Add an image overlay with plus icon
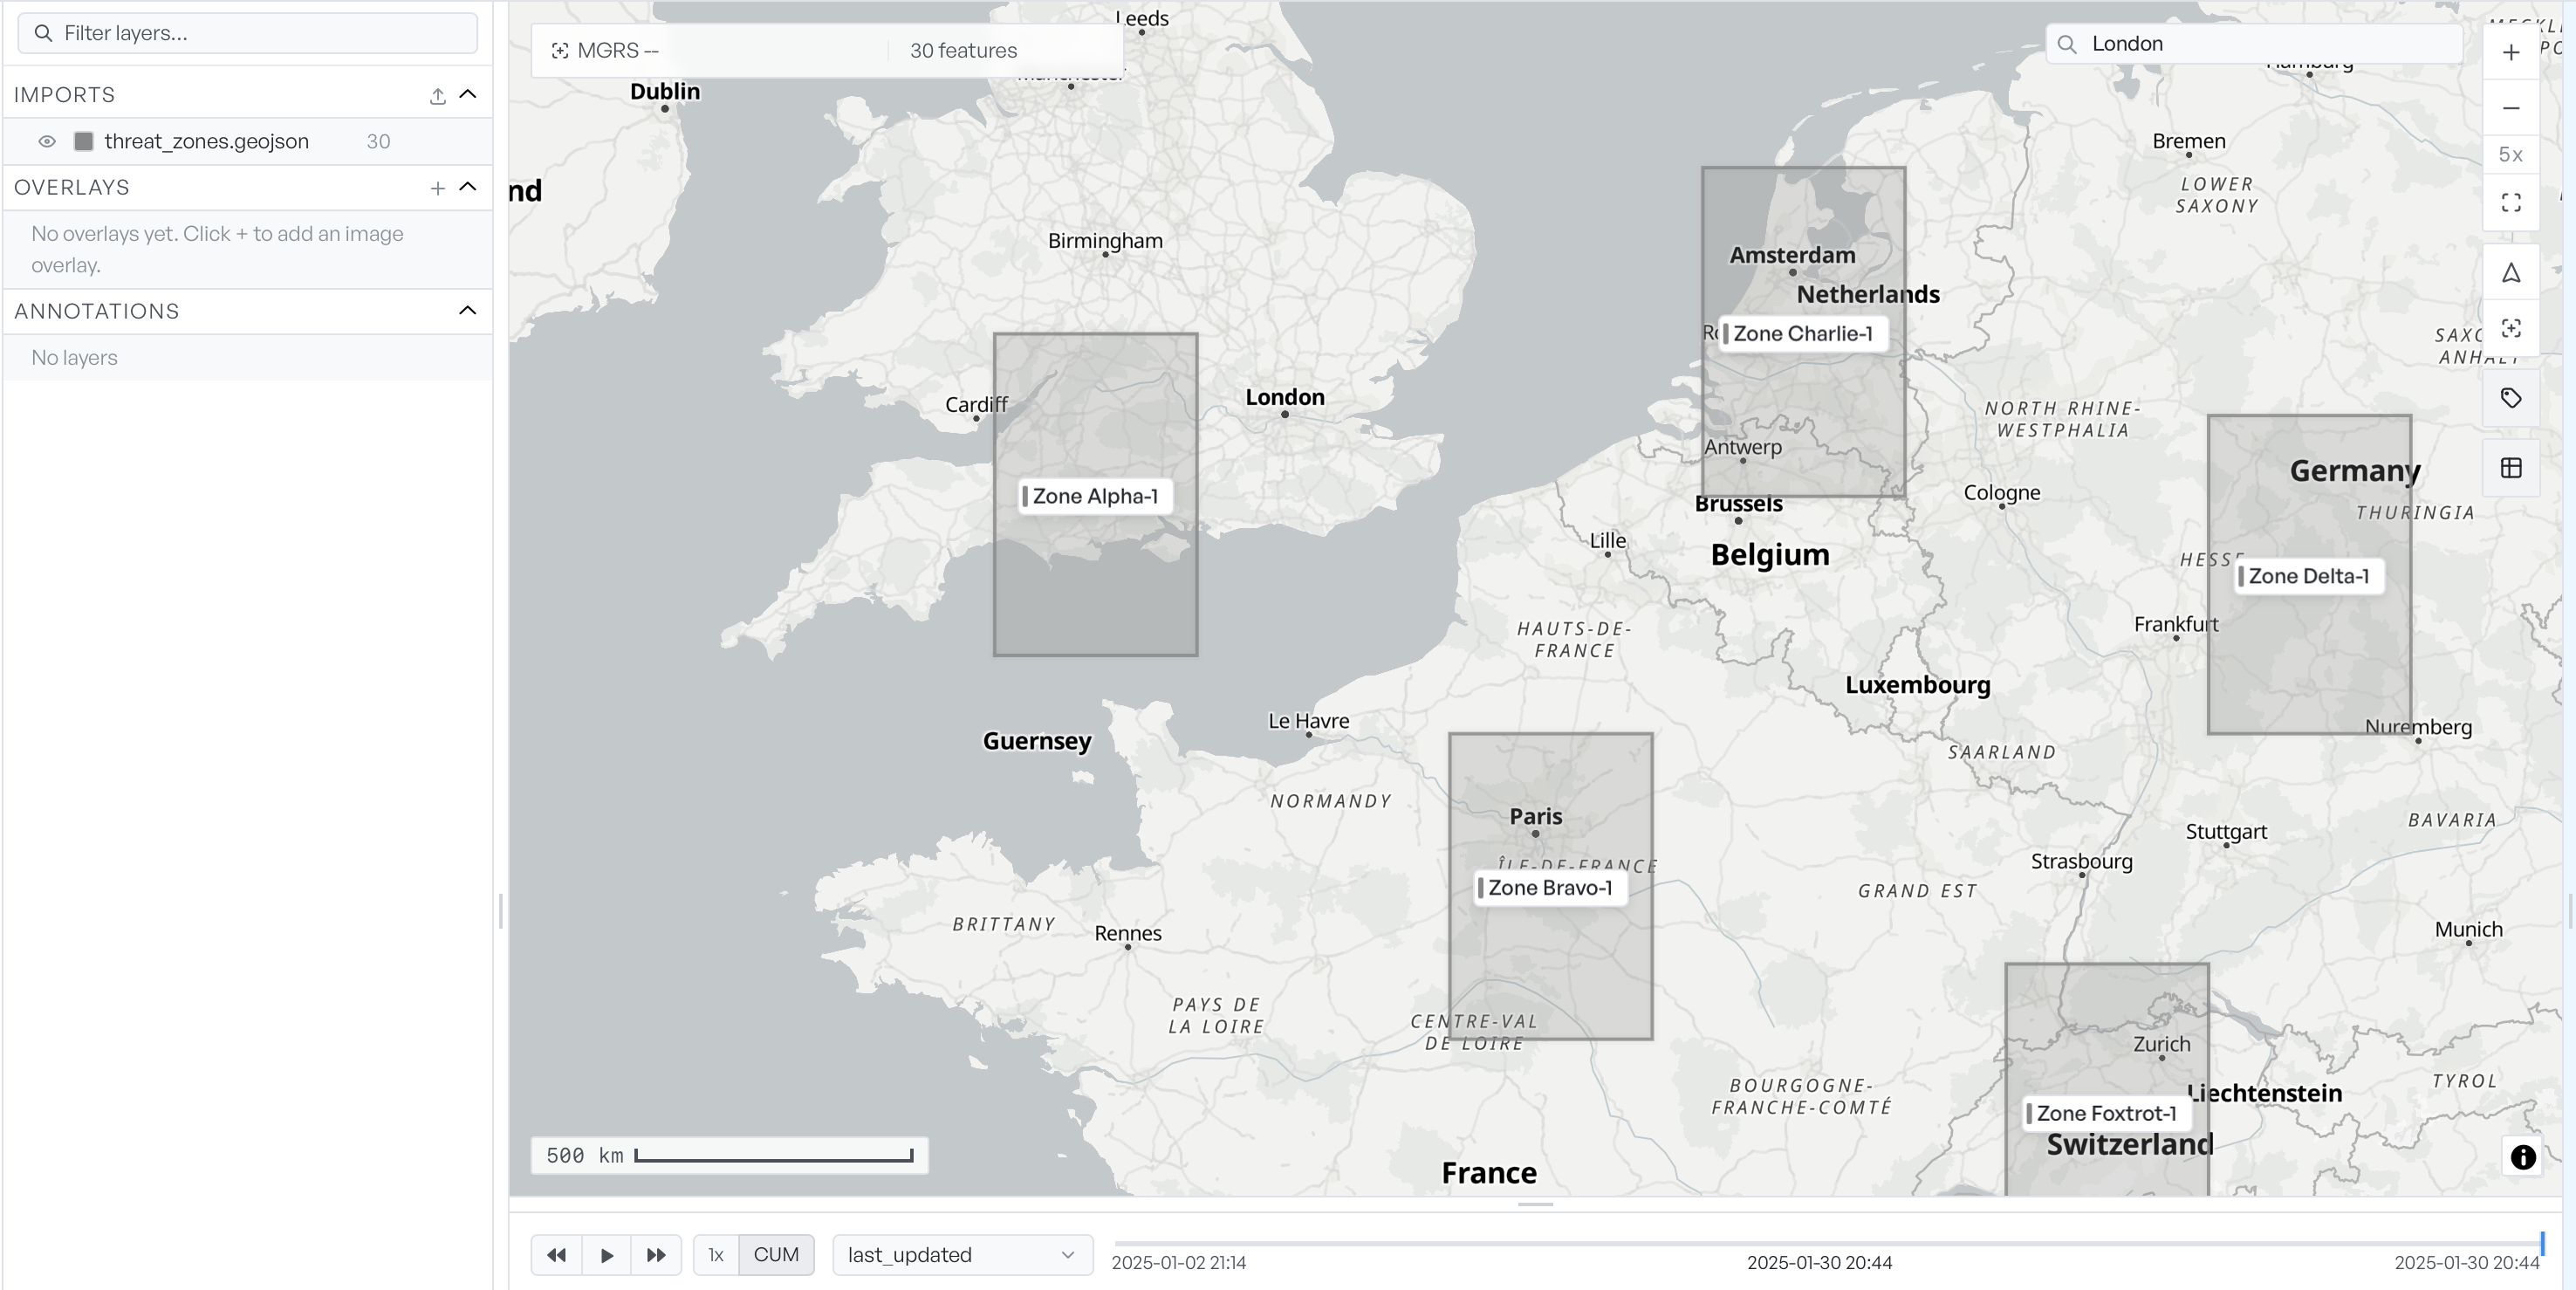Viewport: 2576px width, 1290px height. click(437, 188)
